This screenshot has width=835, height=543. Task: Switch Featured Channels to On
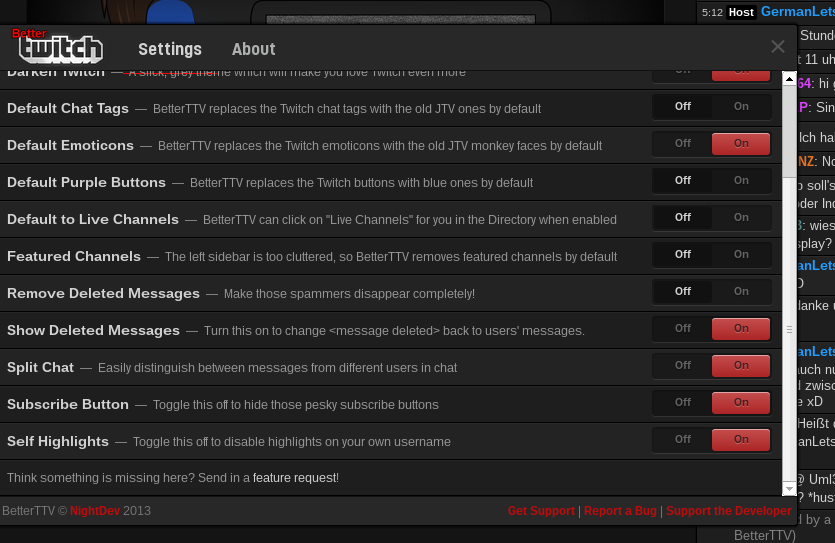pyautogui.click(x=741, y=255)
